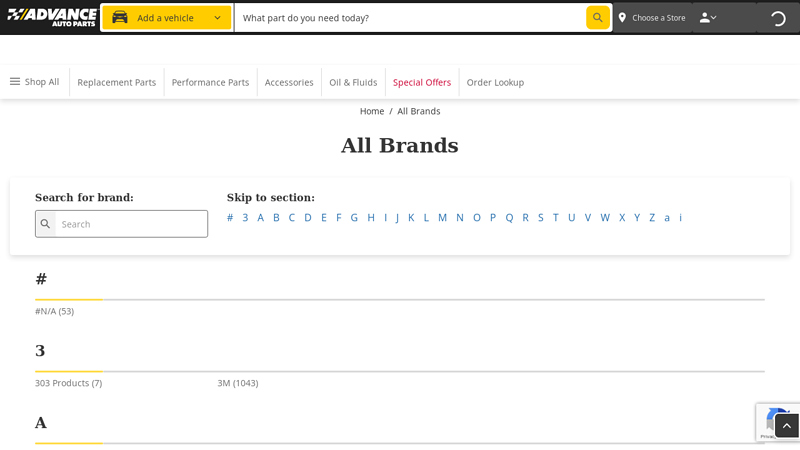
Task: Open the account profile icon menu
Action: (707, 18)
